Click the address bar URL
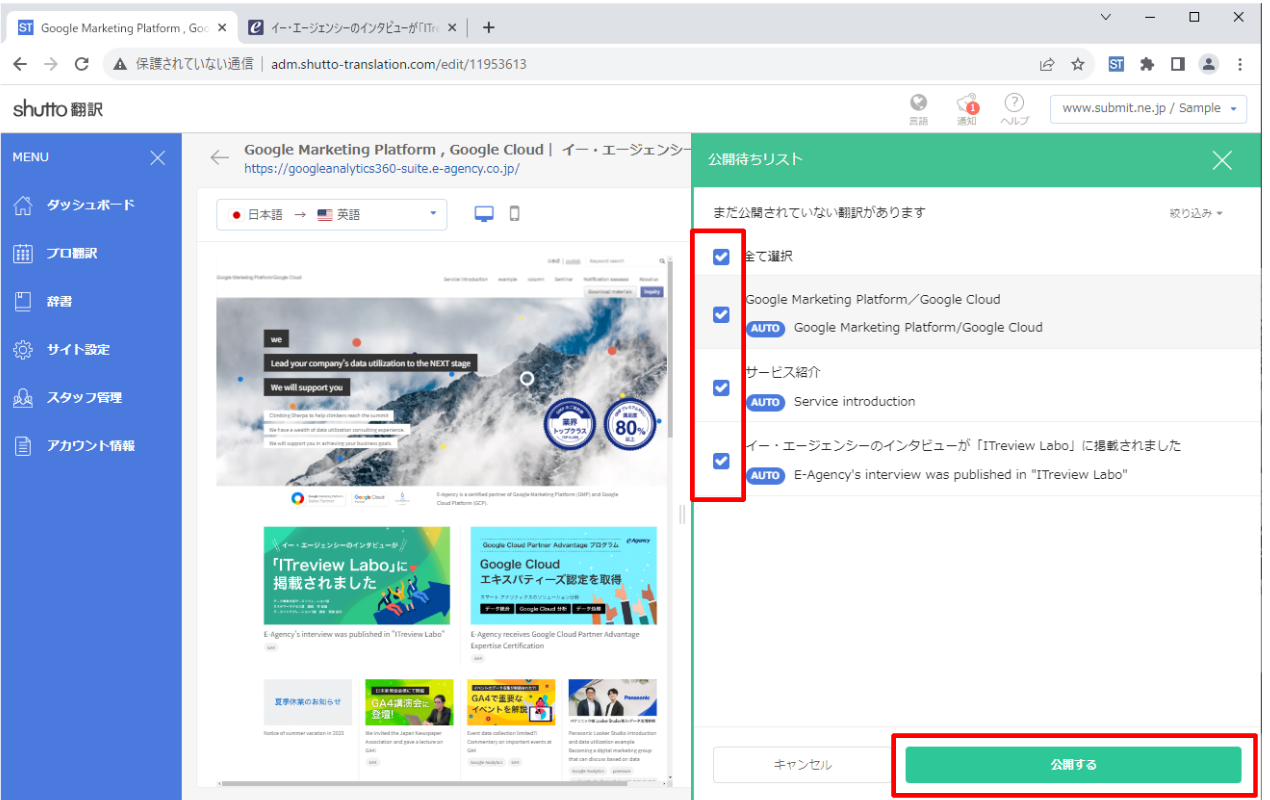Viewport: 1270px width, 800px height. (x=398, y=64)
